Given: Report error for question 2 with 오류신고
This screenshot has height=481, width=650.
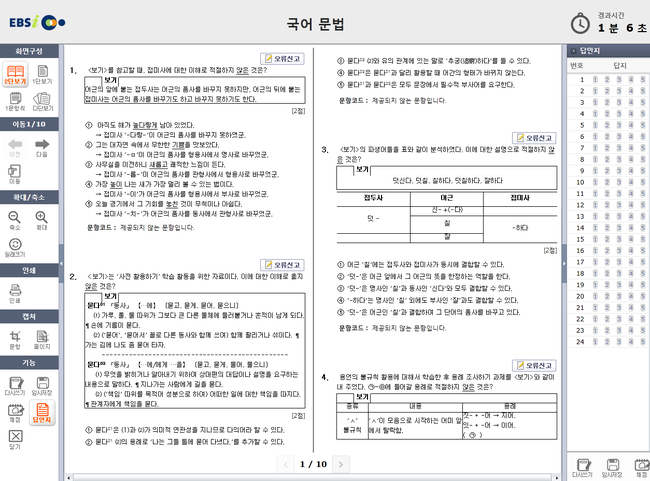Looking at the screenshot, I should coord(282,265).
